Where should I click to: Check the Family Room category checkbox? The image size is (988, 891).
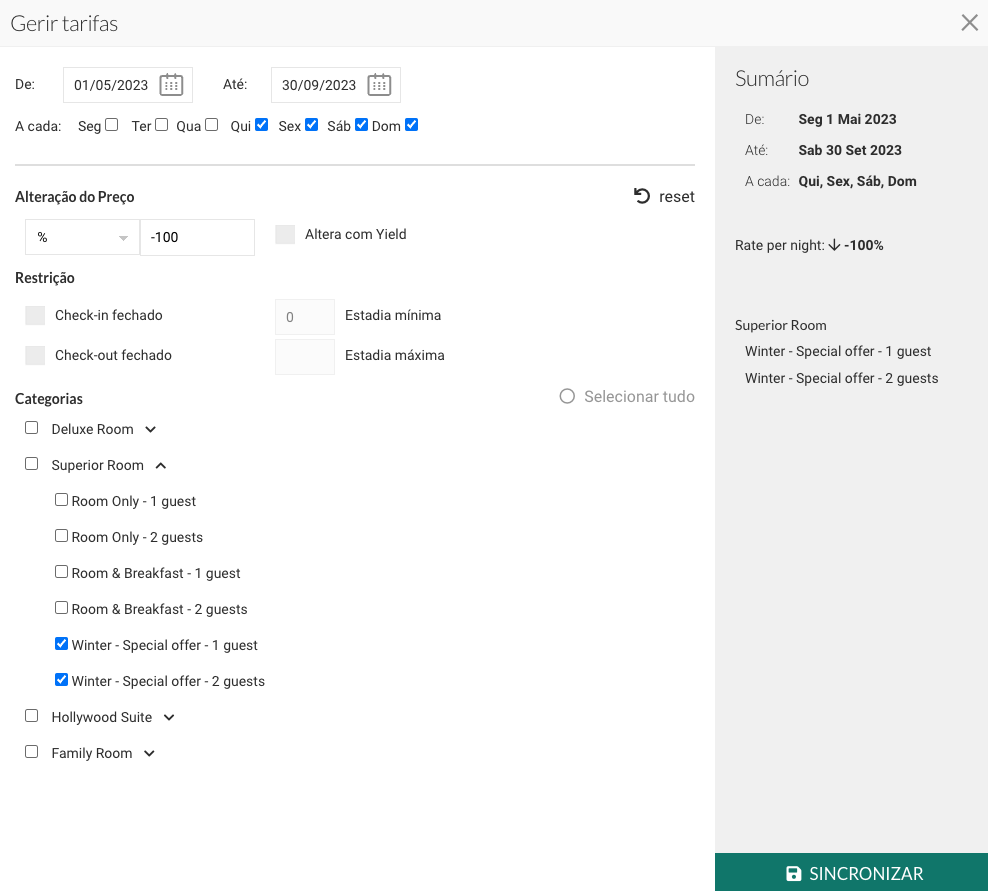(x=32, y=752)
